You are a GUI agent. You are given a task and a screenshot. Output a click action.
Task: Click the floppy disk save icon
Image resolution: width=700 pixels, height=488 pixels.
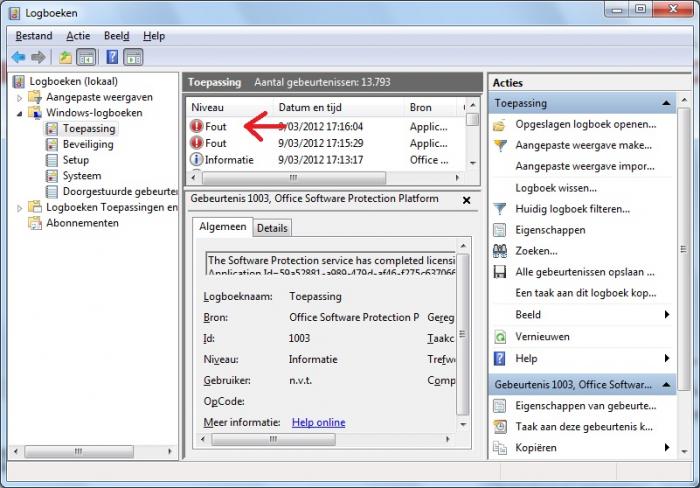[500, 272]
